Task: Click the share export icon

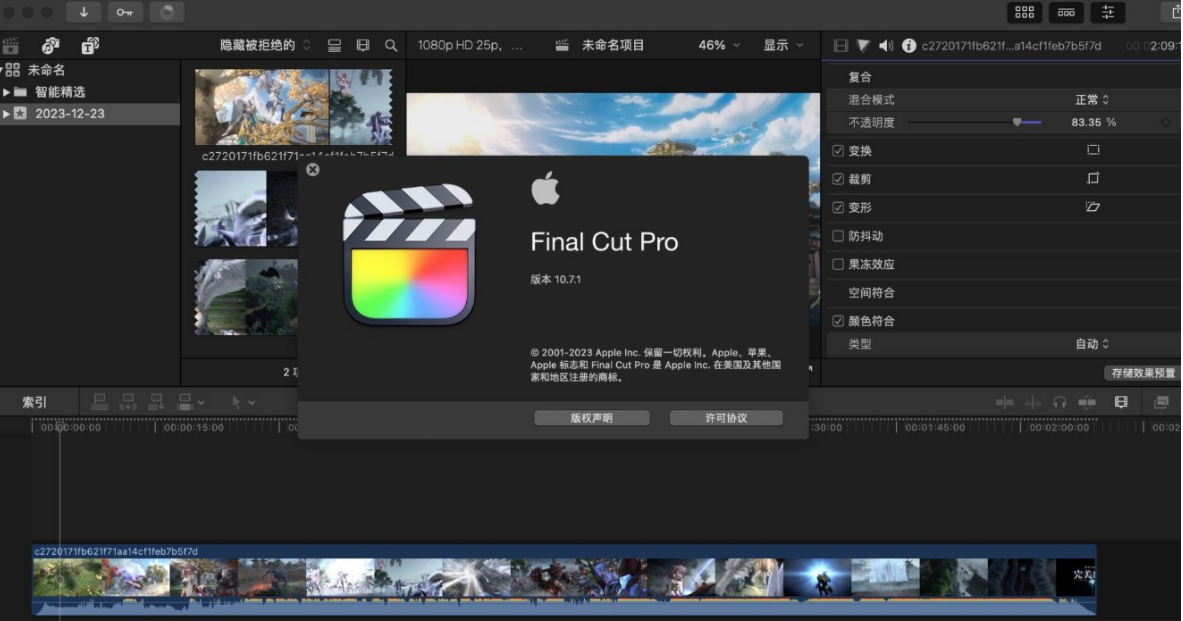Action: point(1174,12)
